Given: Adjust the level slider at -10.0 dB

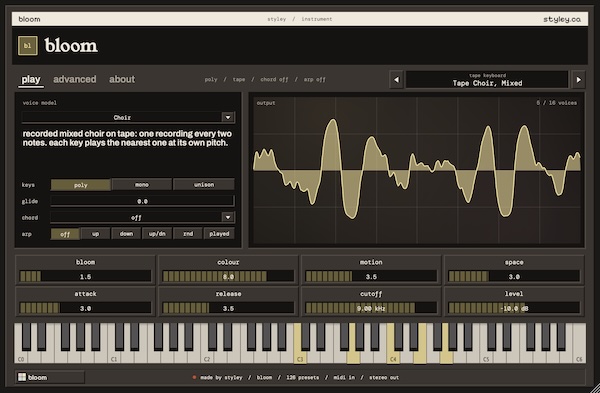Looking at the screenshot, I should [514, 308].
